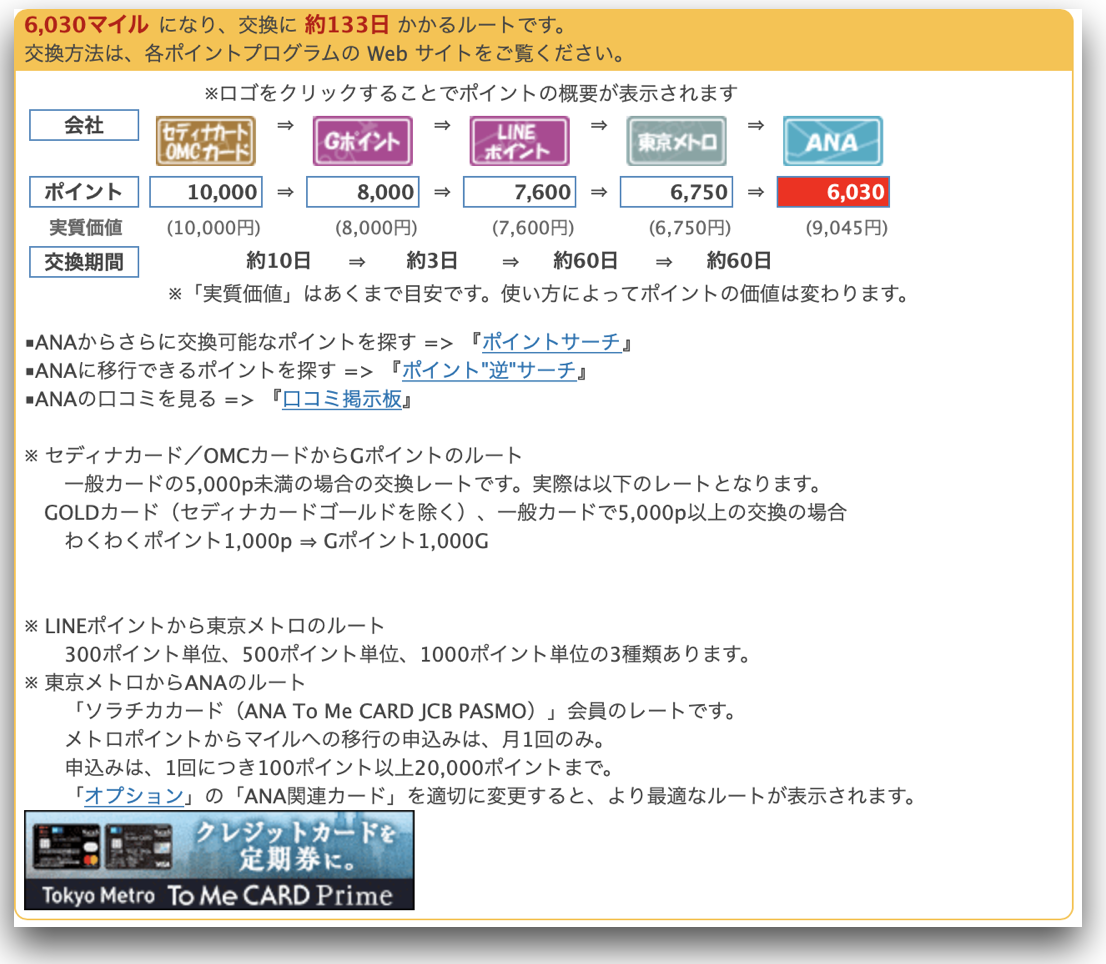Click the オプション link

[134, 795]
